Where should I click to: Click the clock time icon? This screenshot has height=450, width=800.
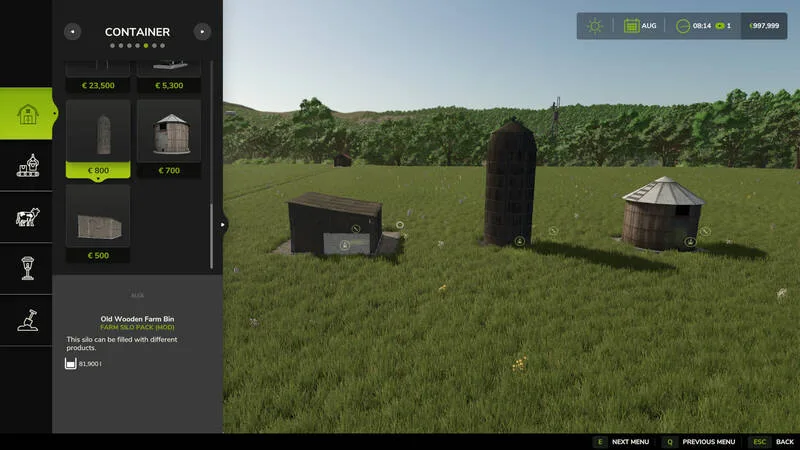click(x=683, y=26)
